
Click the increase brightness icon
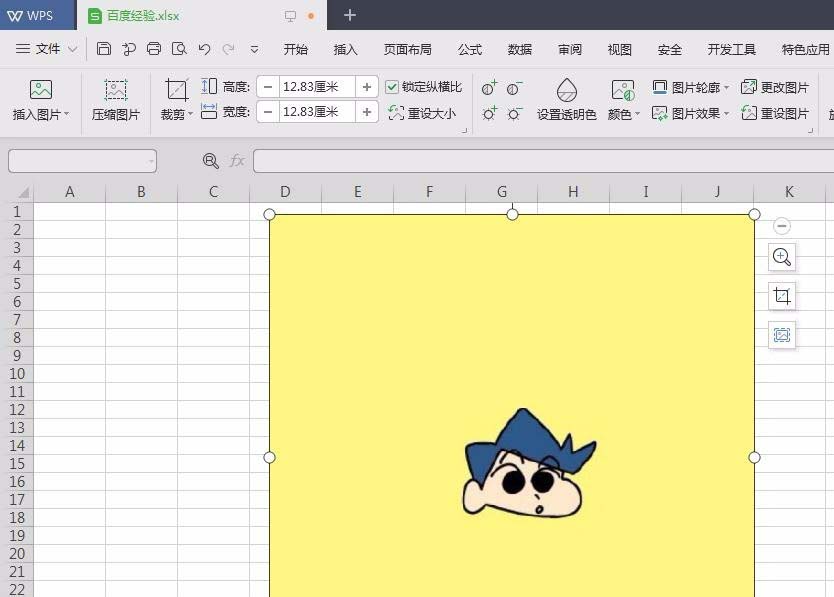489,113
